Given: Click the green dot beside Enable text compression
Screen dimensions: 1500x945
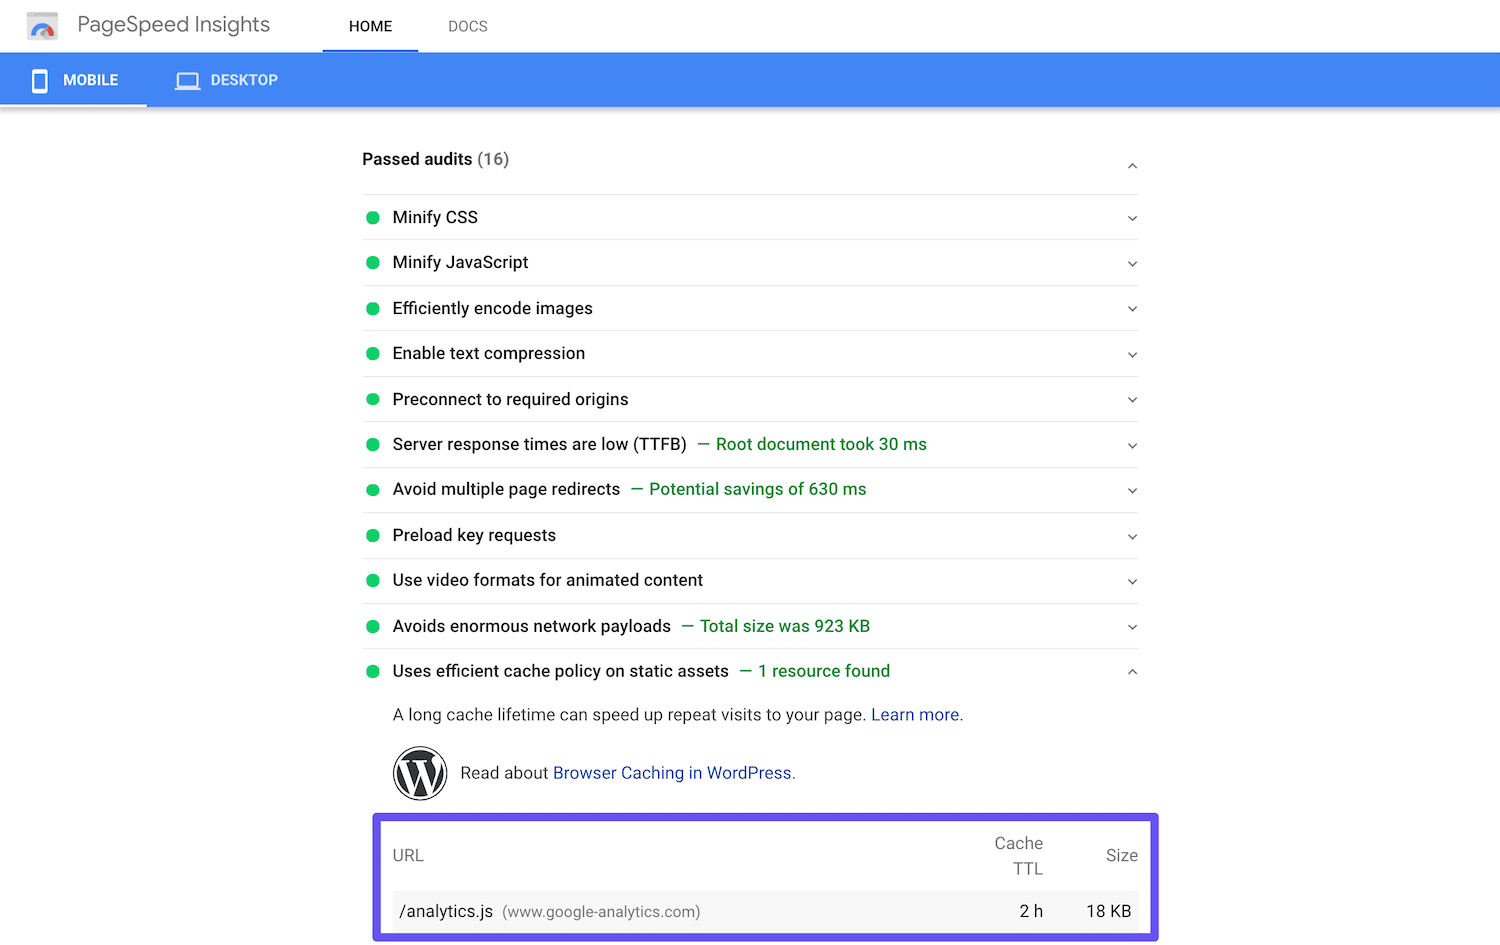Looking at the screenshot, I should [x=372, y=353].
